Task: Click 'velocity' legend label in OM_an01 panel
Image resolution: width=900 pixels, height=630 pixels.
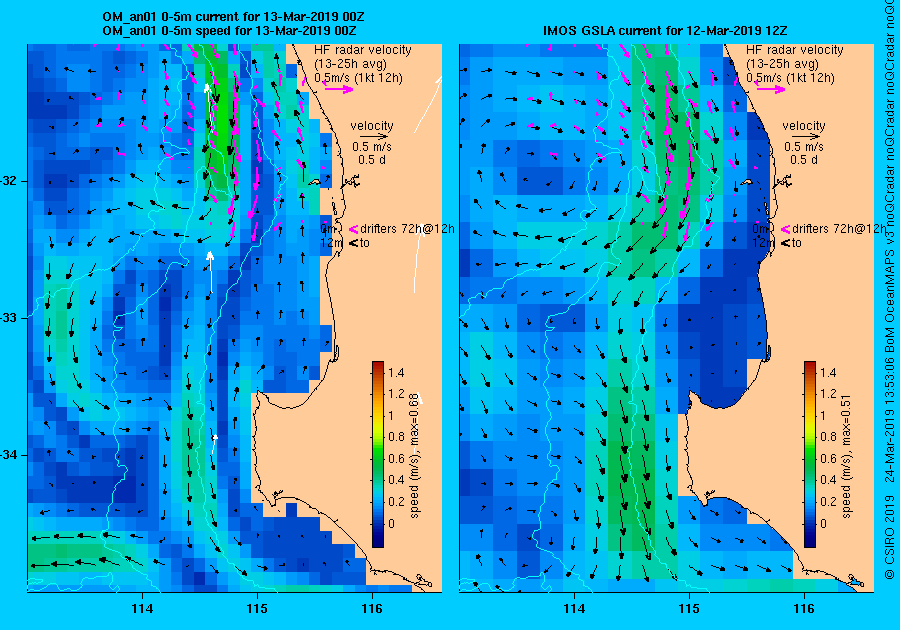Action: [x=372, y=126]
